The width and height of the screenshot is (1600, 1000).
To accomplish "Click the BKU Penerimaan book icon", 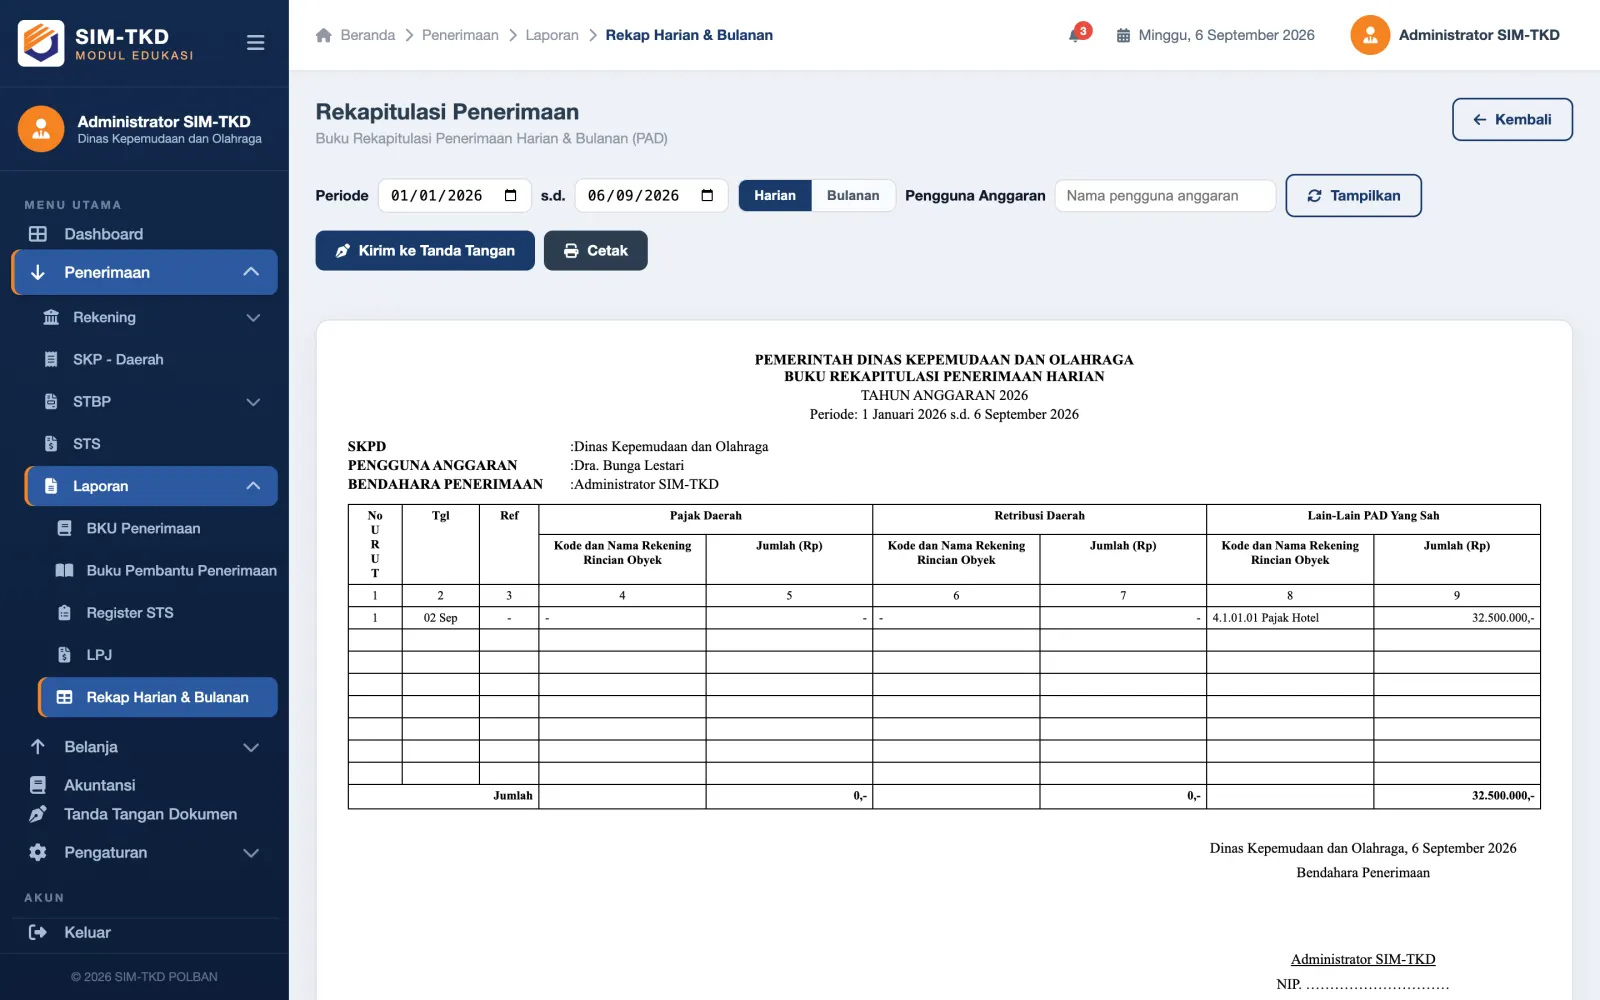I will (x=64, y=528).
